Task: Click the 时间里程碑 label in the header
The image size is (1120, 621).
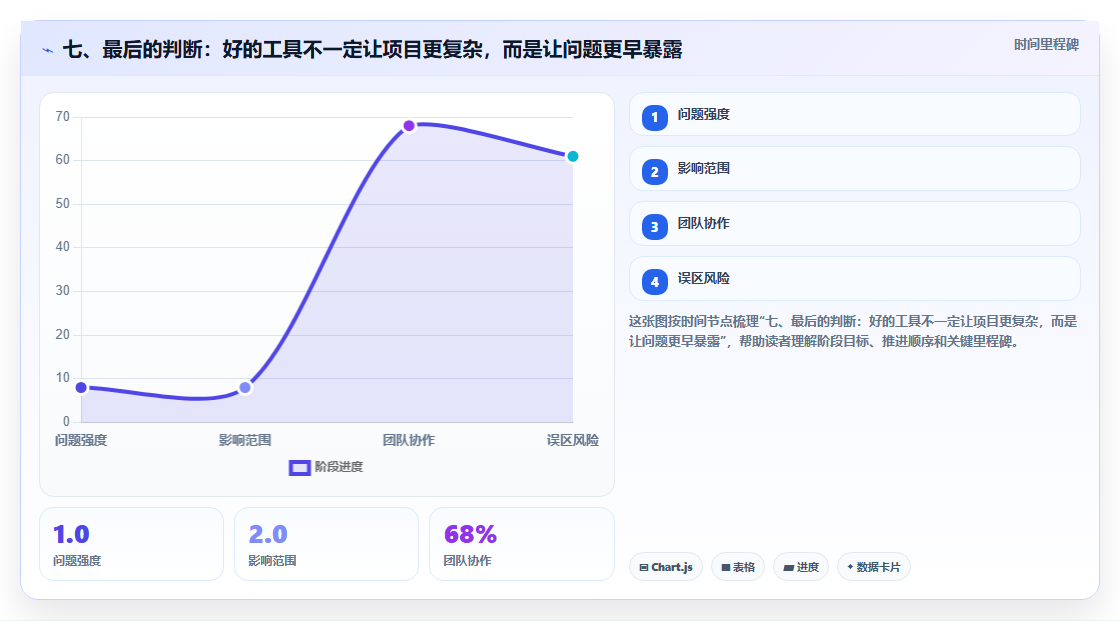Action: [1046, 44]
